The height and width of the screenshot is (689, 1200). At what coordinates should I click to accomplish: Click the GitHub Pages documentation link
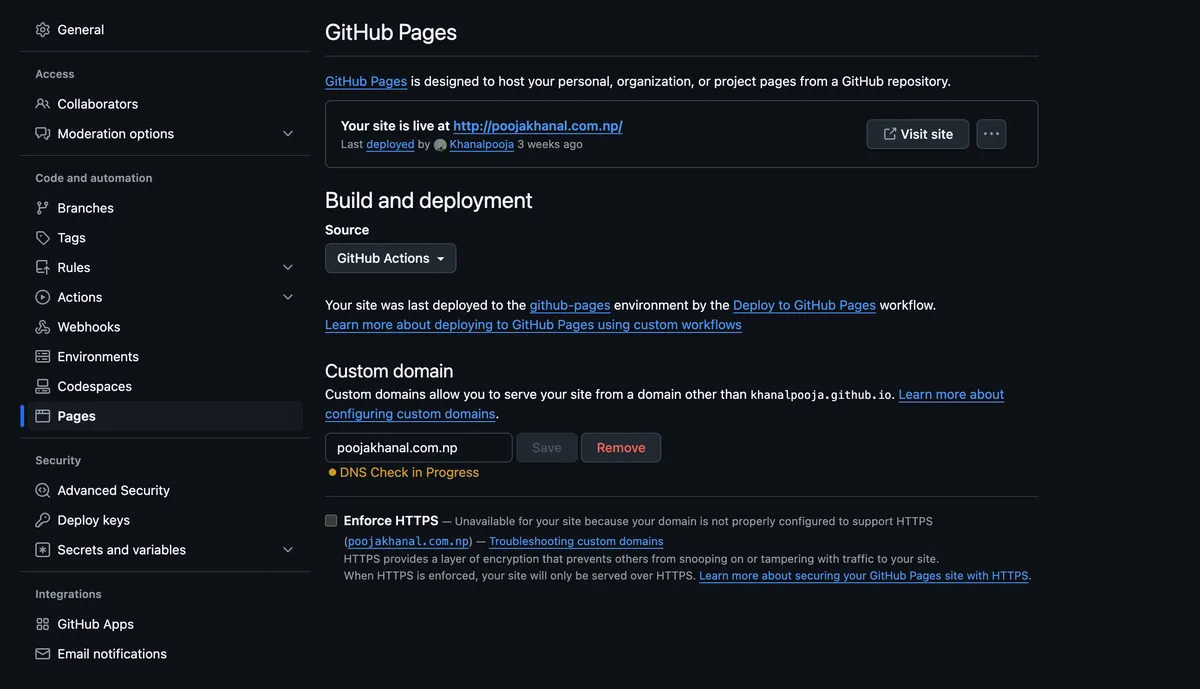[x=366, y=81]
